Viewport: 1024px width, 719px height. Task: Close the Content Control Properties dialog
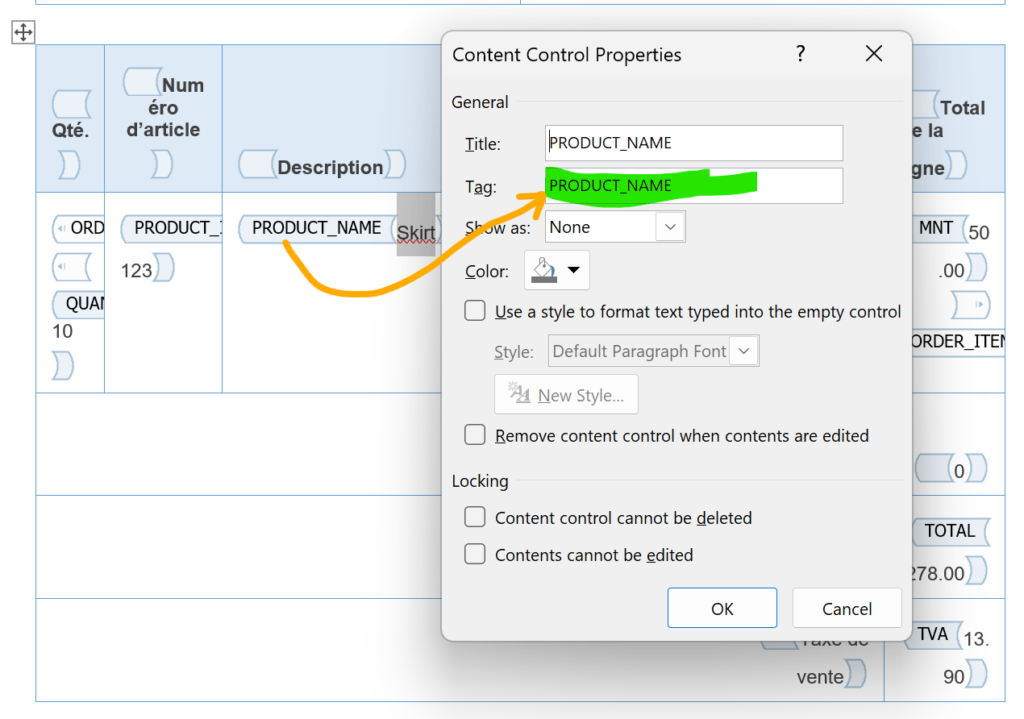click(x=874, y=54)
